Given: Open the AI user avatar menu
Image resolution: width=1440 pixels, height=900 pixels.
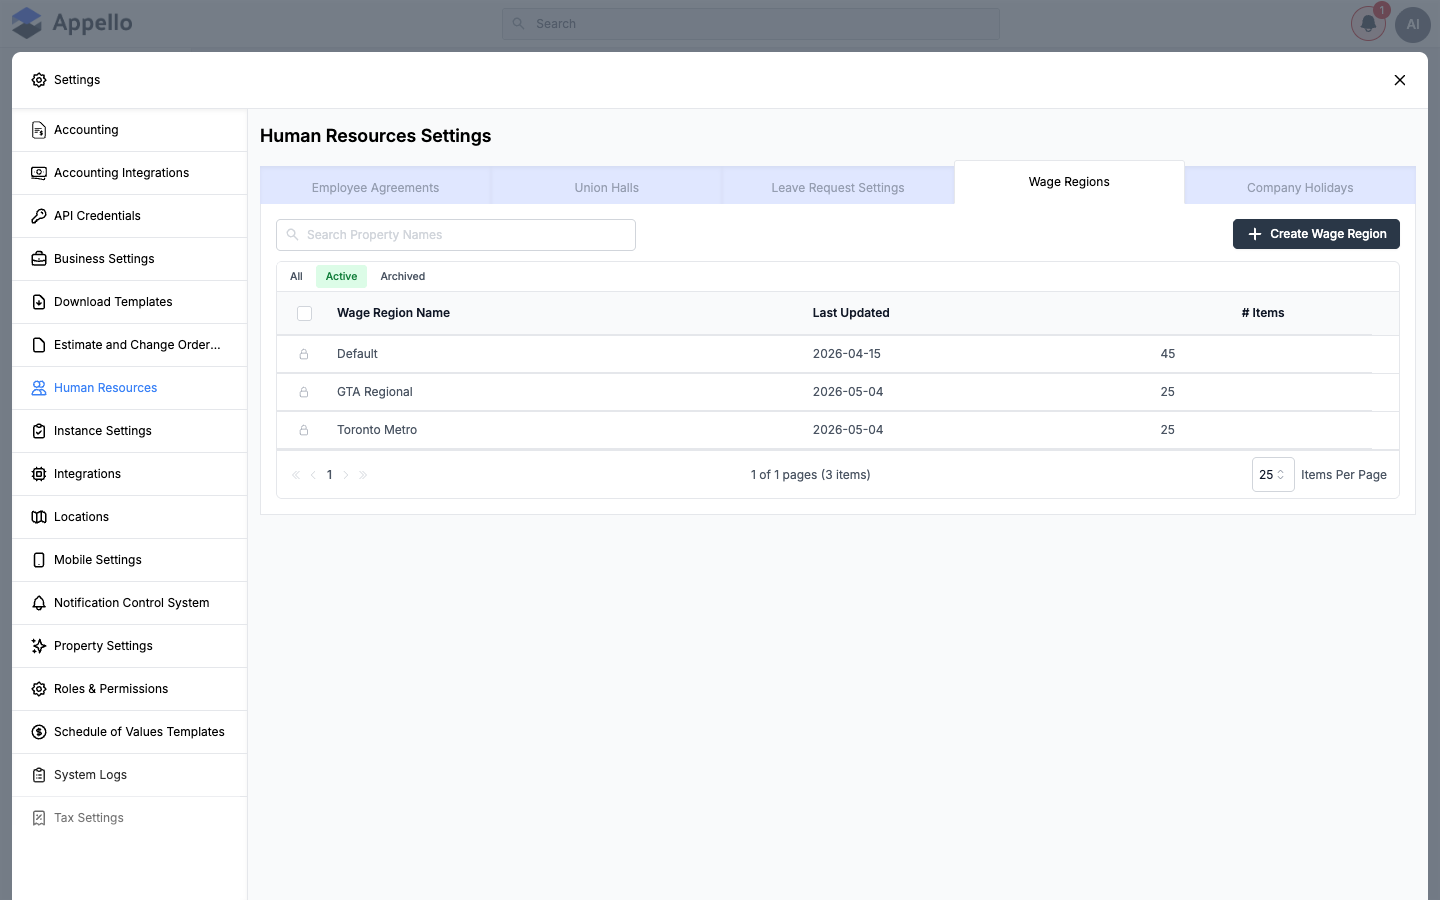Looking at the screenshot, I should (x=1413, y=24).
